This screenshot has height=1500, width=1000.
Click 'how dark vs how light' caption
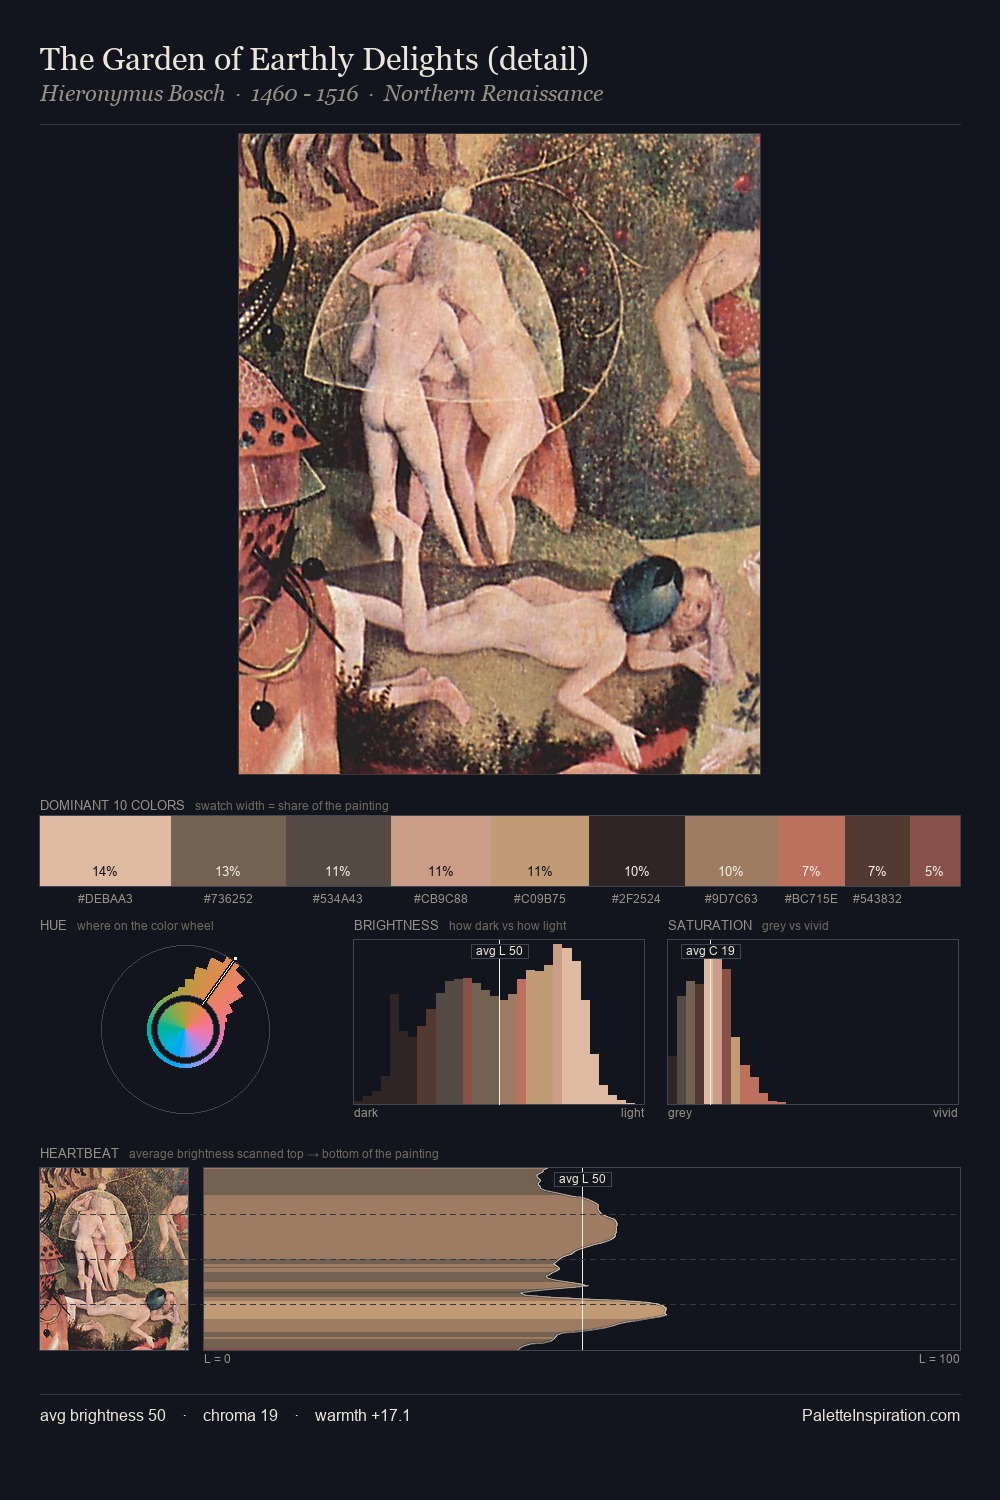(x=507, y=925)
